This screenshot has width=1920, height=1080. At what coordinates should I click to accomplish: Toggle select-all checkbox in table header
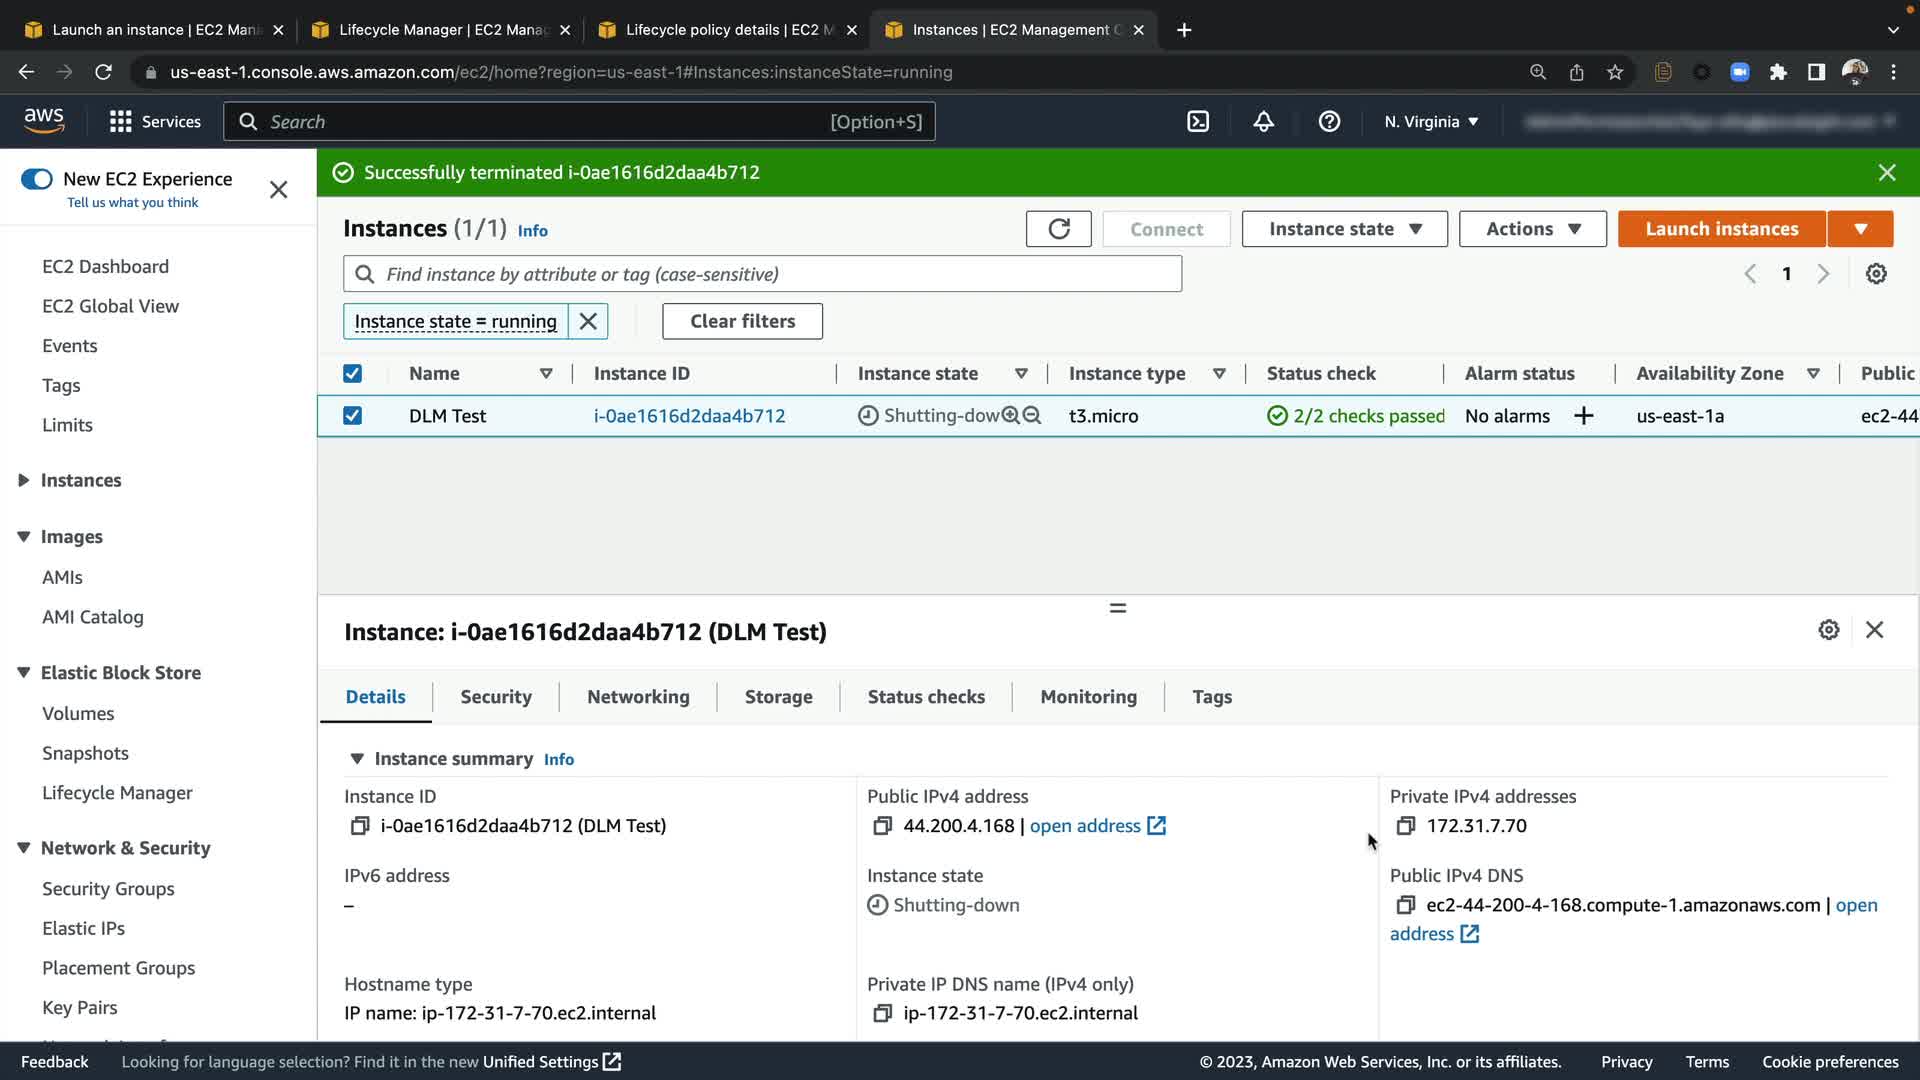pos(352,374)
